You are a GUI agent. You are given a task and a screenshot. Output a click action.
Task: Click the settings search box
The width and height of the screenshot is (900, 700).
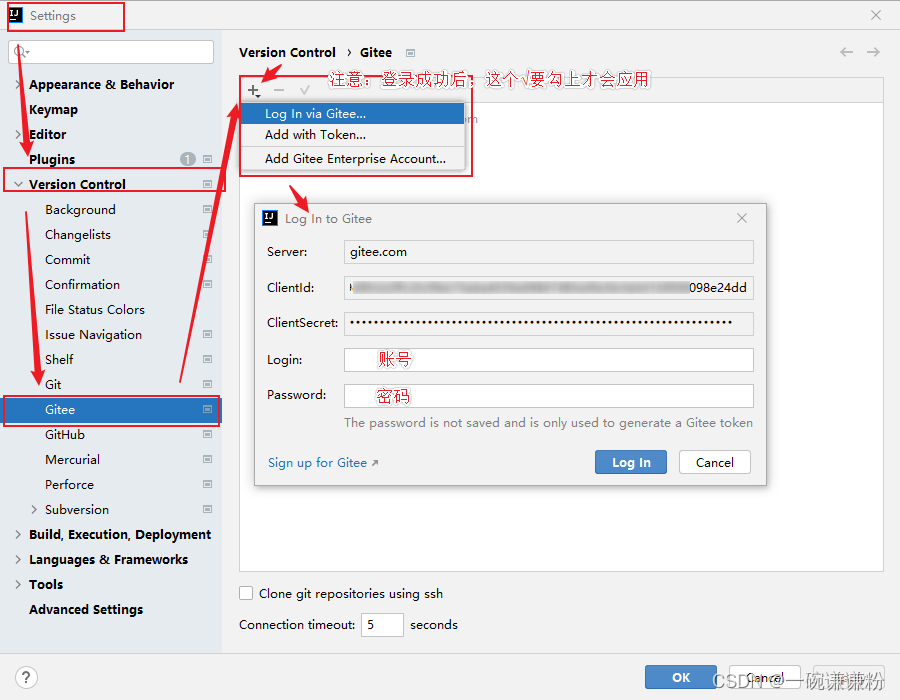(x=111, y=52)
